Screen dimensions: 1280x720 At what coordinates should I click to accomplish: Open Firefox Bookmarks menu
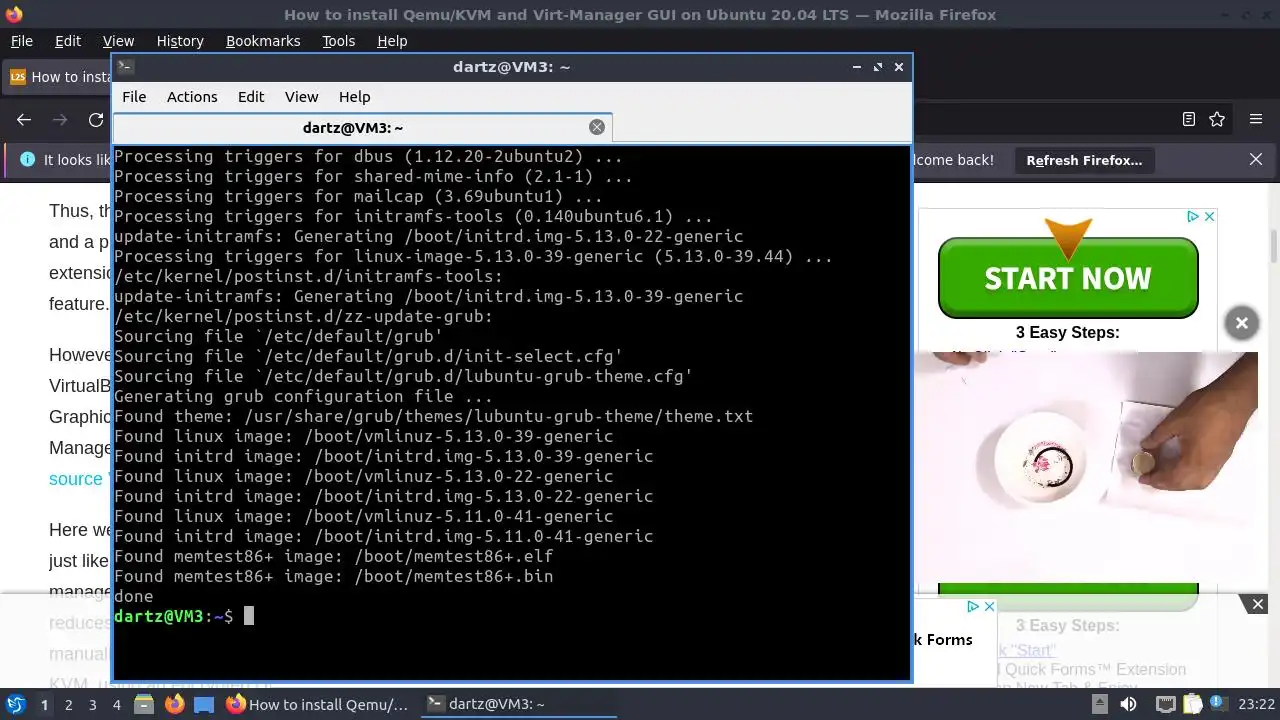click(263, 41)
